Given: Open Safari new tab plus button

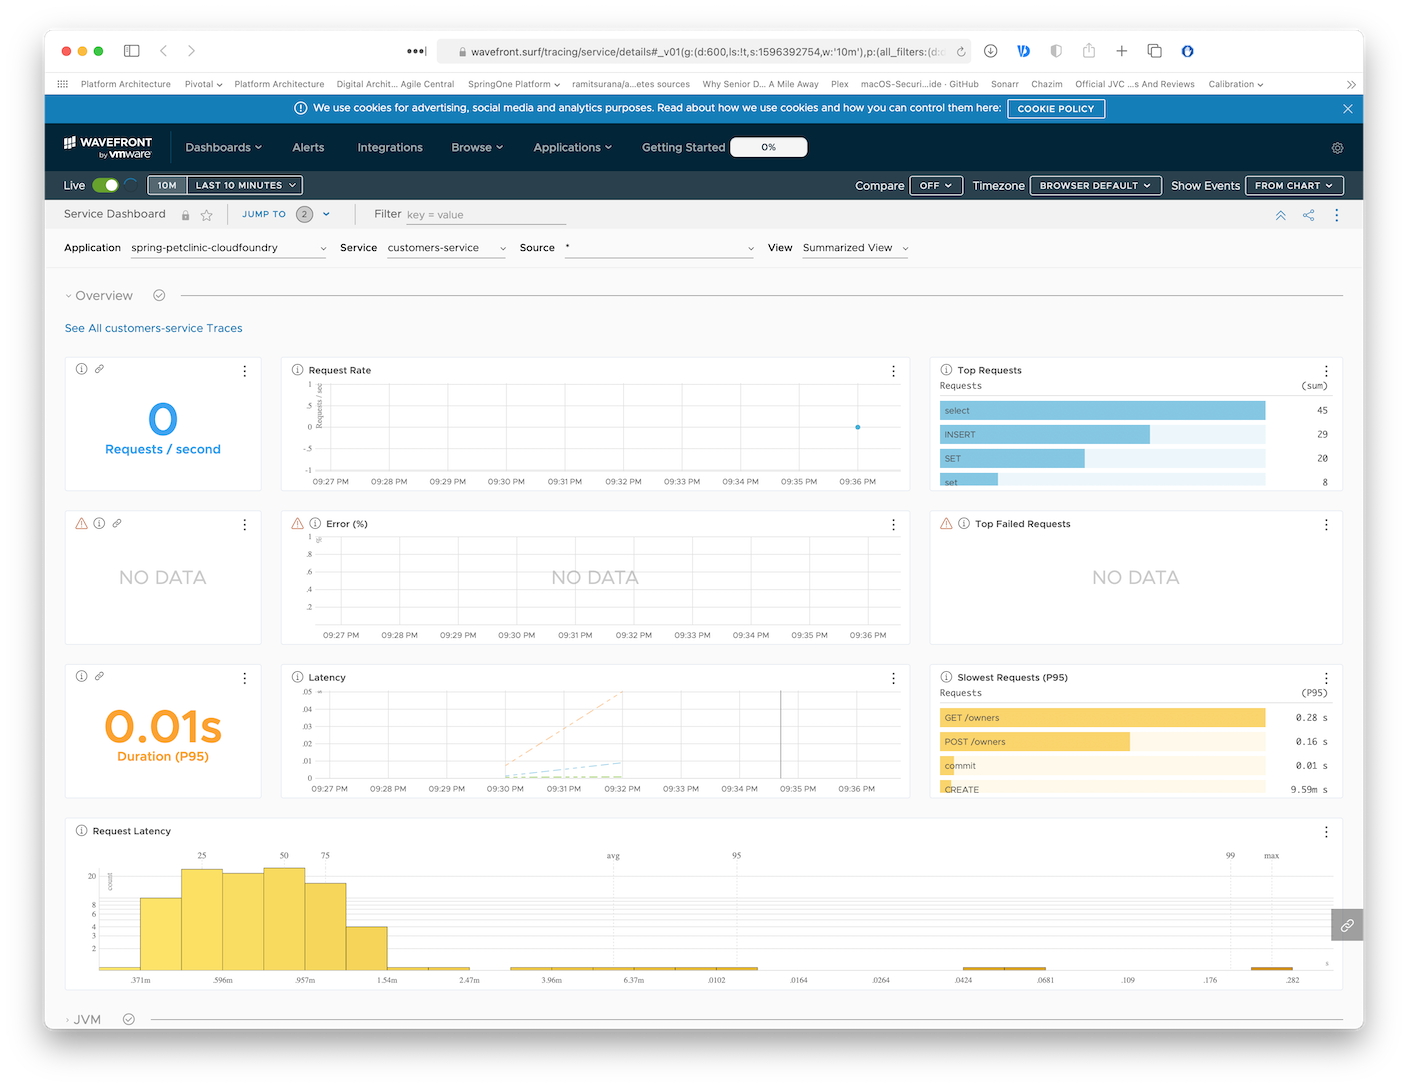Looking at the screenshot, I should coord(1121,51).
